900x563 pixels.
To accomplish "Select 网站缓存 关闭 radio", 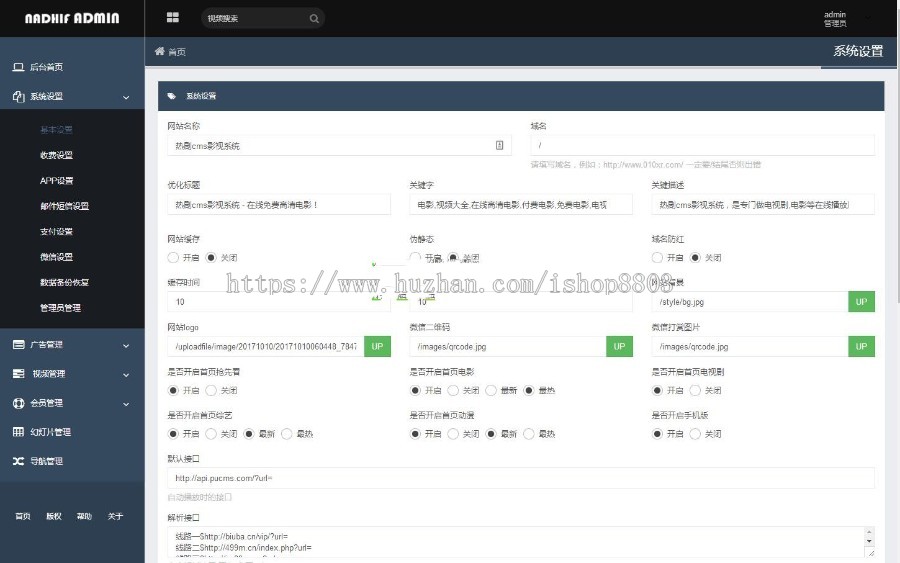I will coord(211,258).
